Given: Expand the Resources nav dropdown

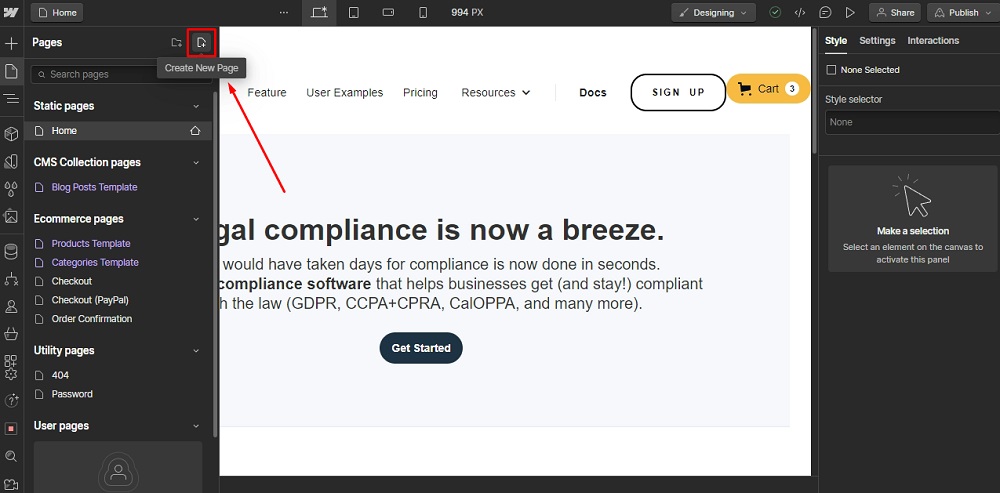Looking at the screenshot, I should point(496,92).
